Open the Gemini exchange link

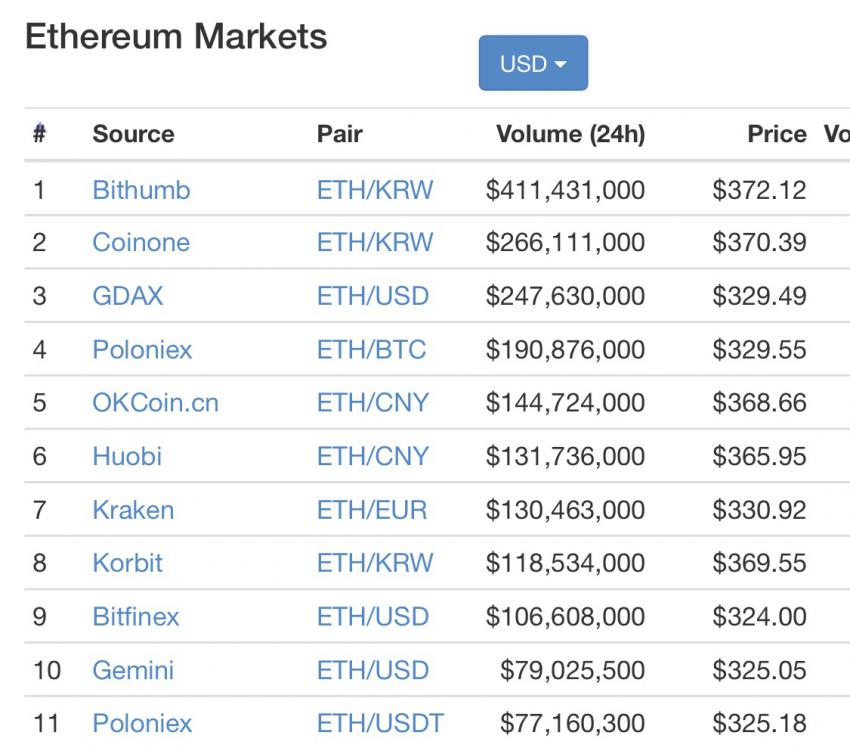click(x=133, y=670)
